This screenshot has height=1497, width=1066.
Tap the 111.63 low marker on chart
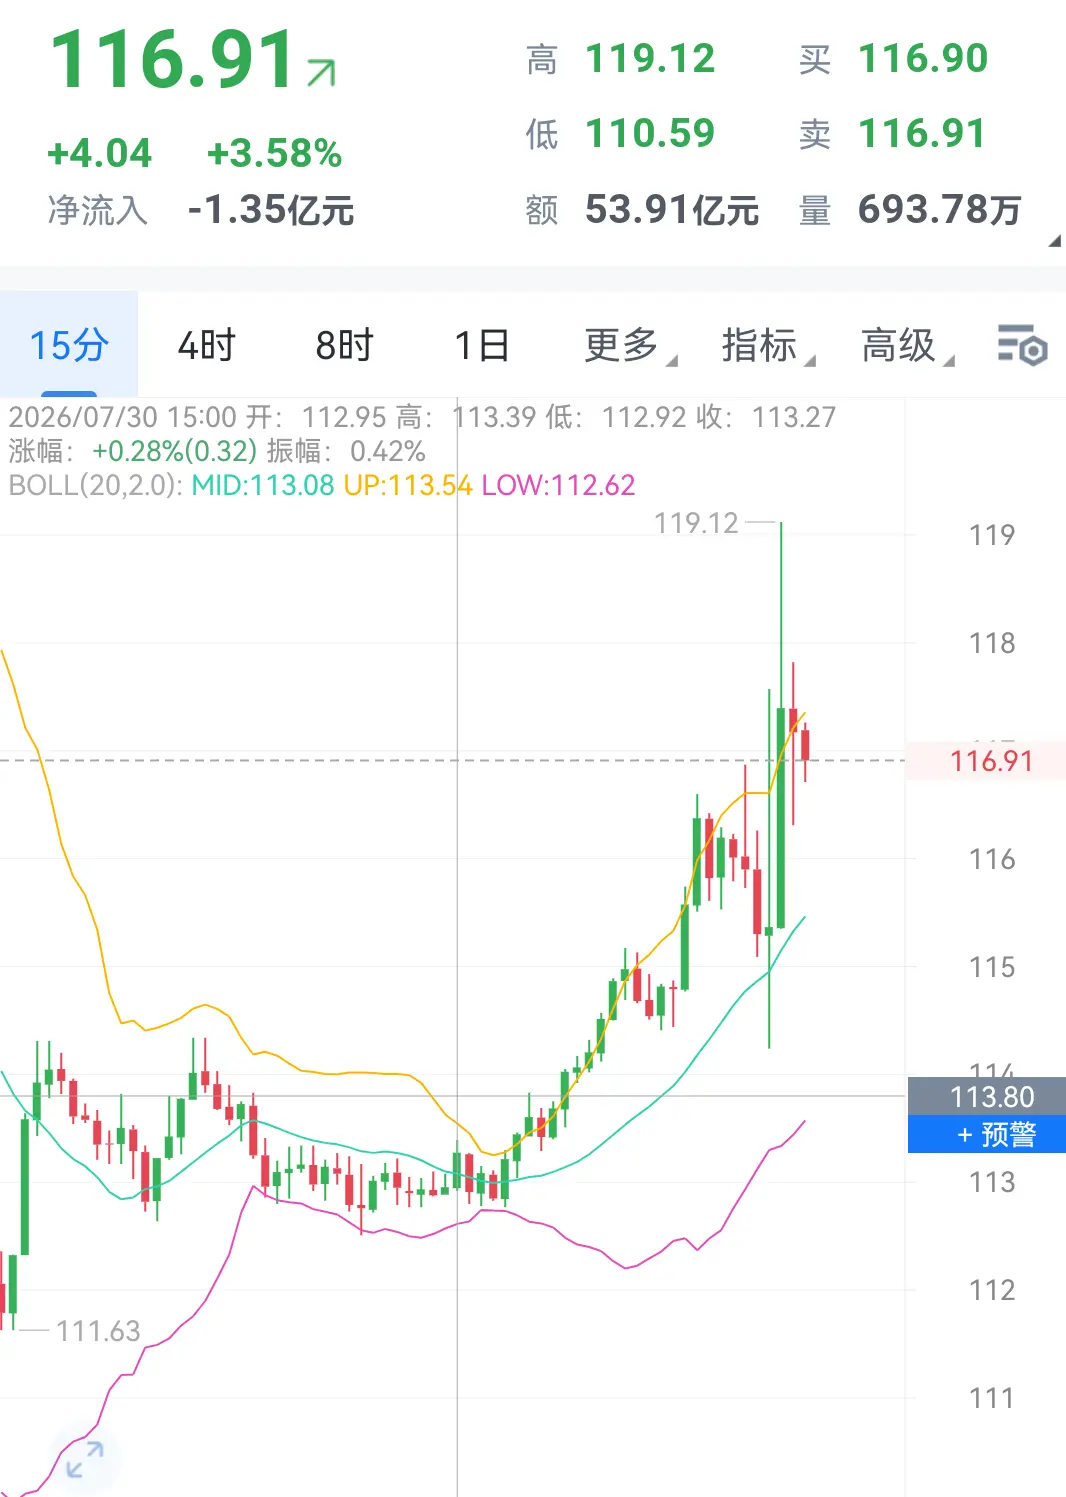(x=98, y=1331)
